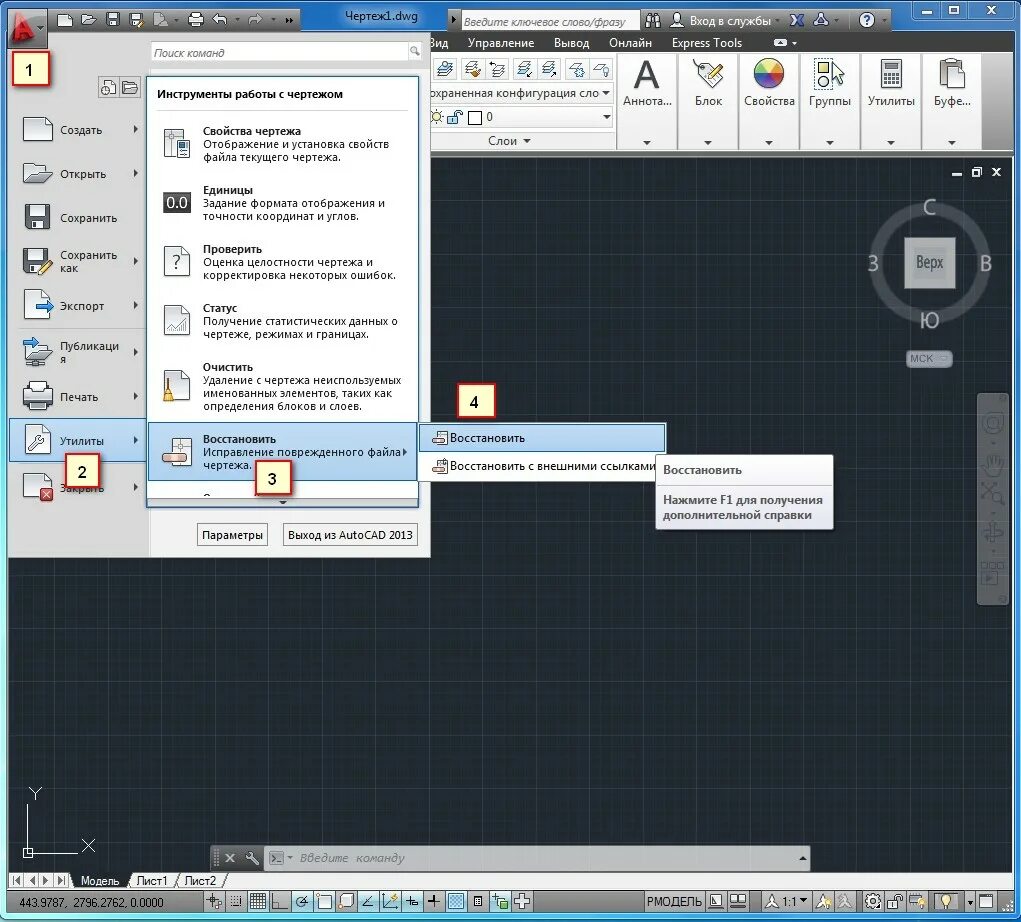Open annotation scale 1:1 dropdown
1021x922 pixels.
pos(787,902)
